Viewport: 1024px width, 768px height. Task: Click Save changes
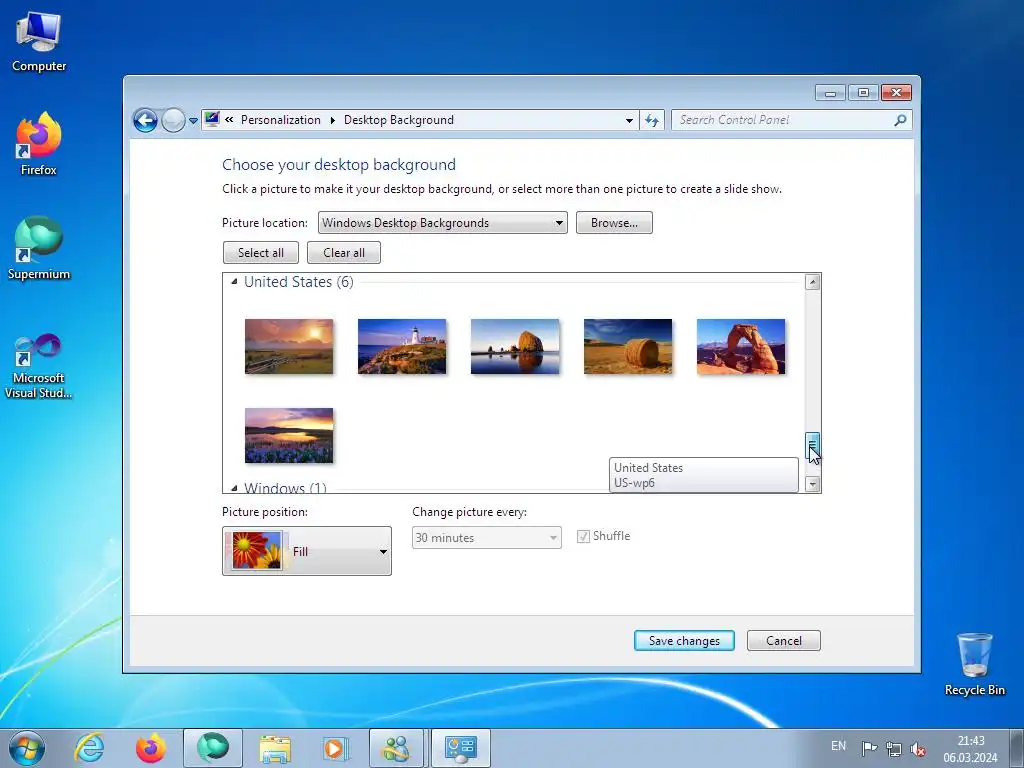tap(684, 641)
